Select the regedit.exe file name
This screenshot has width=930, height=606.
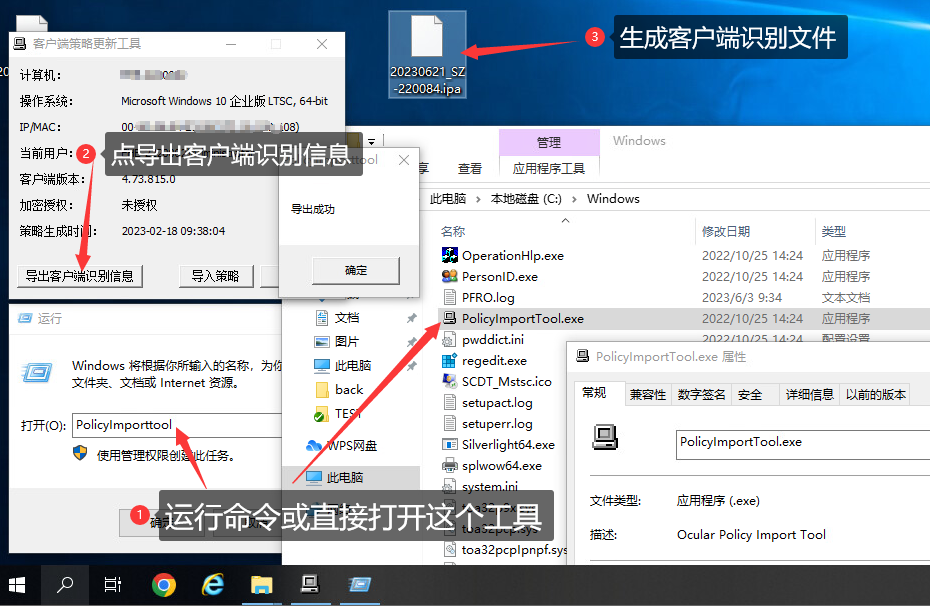(495, 361)
